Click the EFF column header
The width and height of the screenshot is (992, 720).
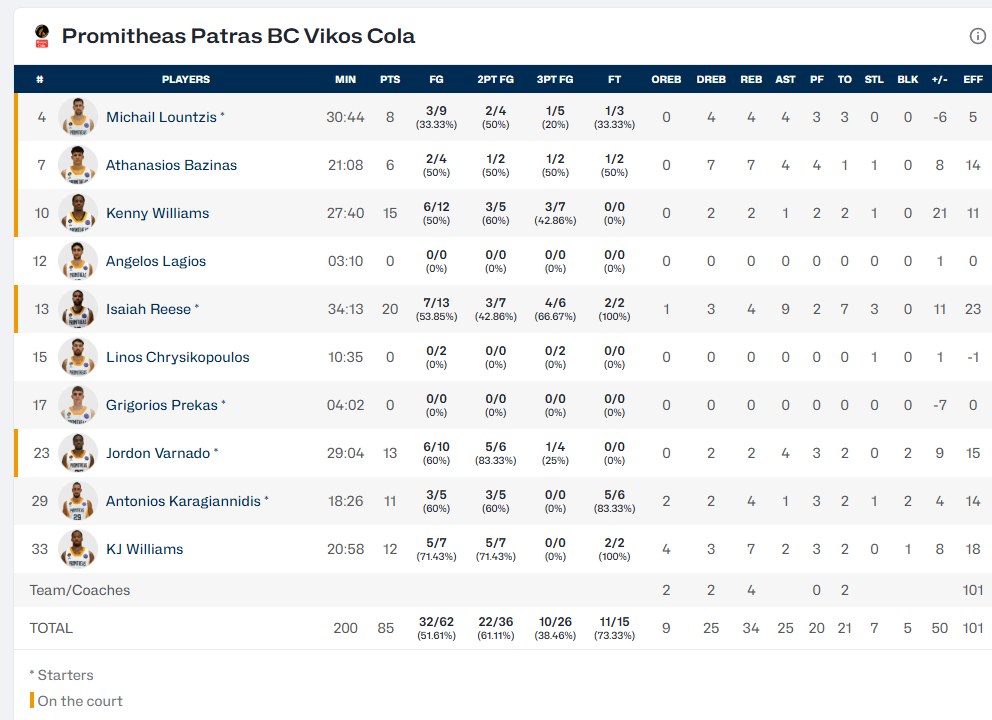(x=973, y=79)
